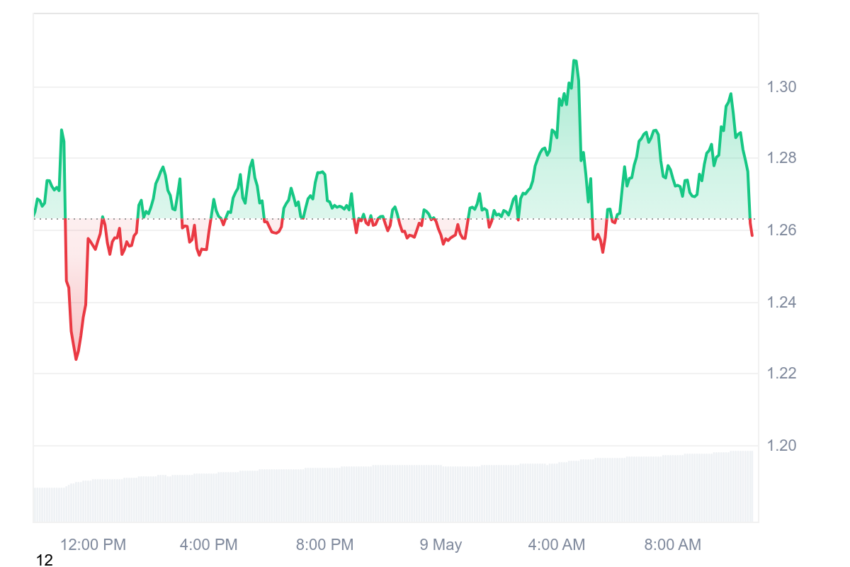Click the final red segment ending the line
The height and width of the screenshot is (567, 850).
[x=751, y=228]
